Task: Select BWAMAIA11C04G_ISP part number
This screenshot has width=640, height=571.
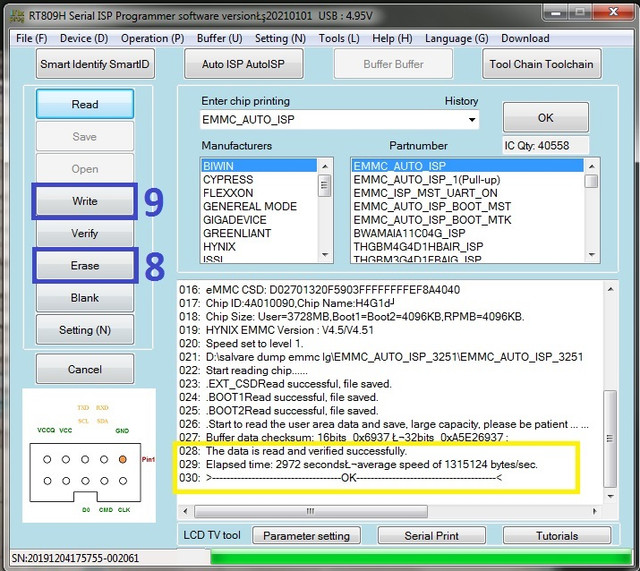Action: (467, 233)
